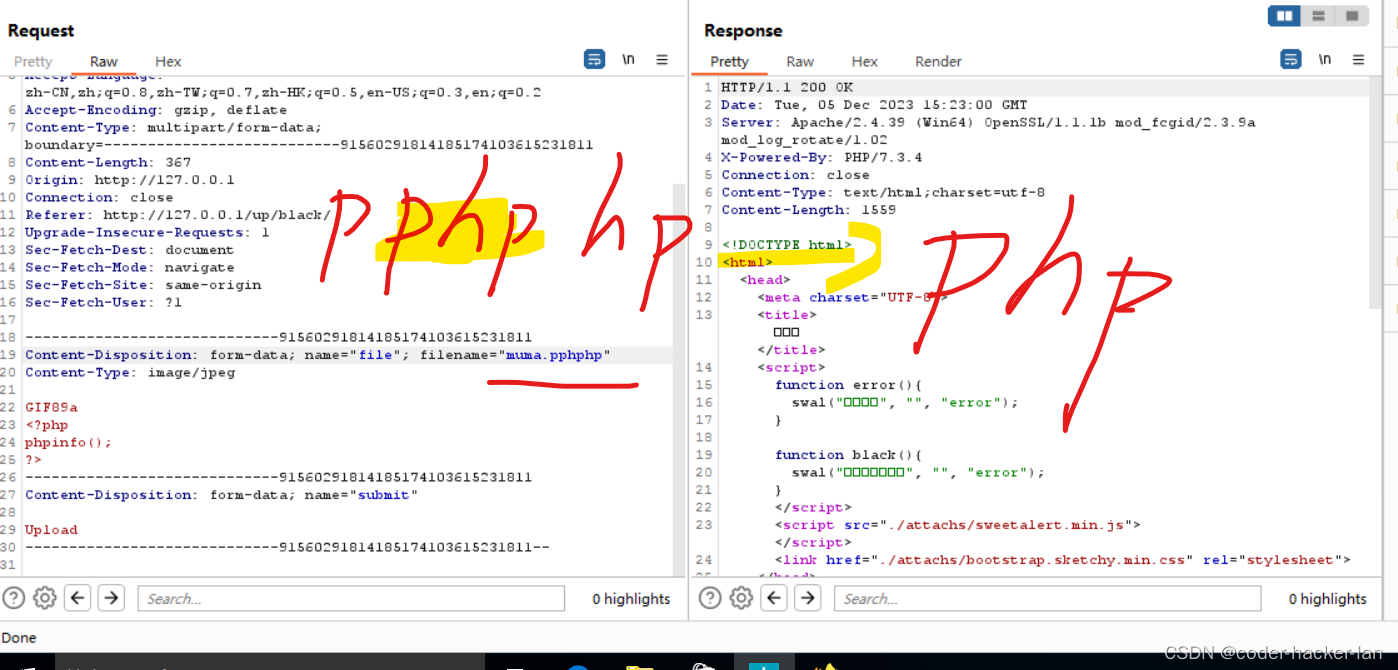1398x670 pixels.
Task: Open search settings gear under Response panel
Action: coord(741,598)
